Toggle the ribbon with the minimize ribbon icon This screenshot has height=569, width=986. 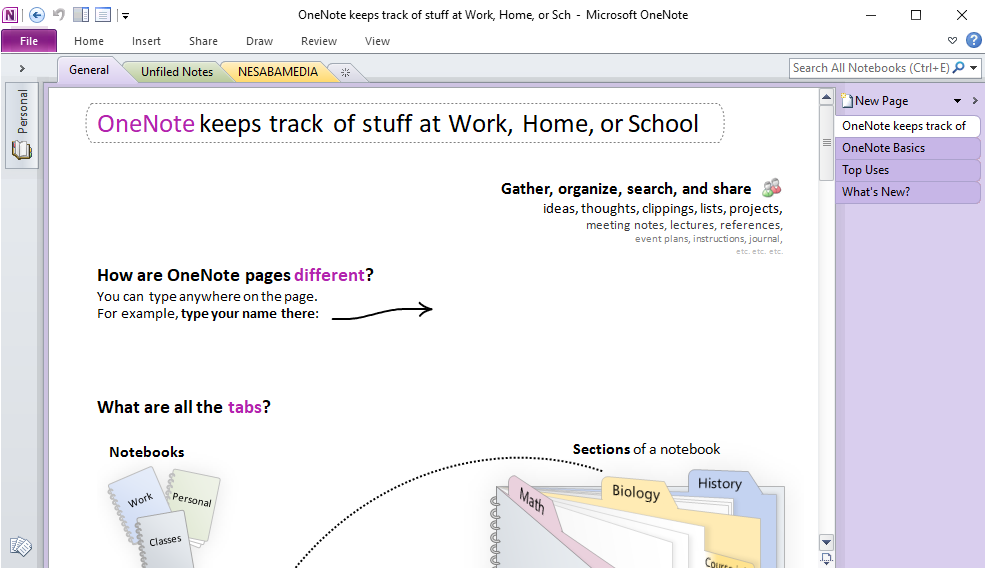pos(953,41)
